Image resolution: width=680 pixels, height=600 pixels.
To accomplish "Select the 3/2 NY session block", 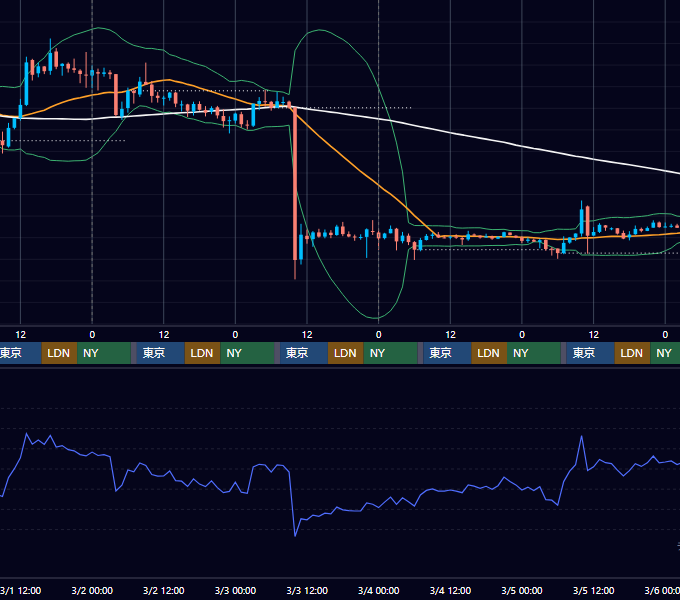I will 248,353.
